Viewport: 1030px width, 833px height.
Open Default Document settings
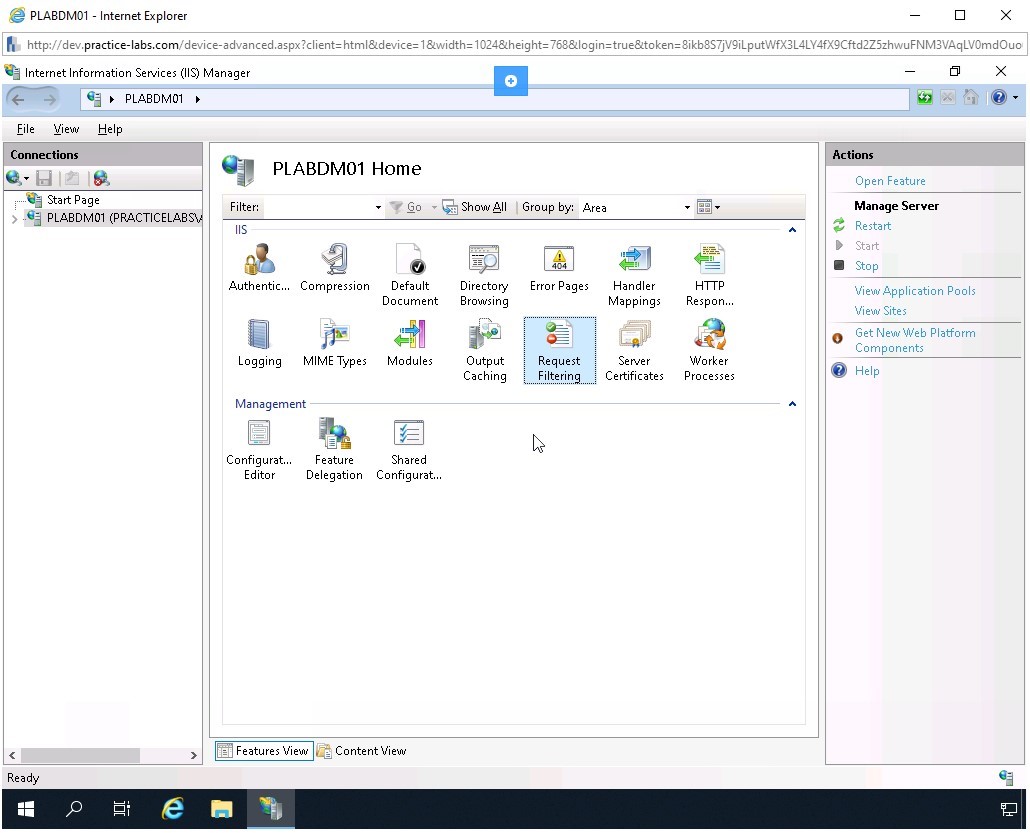point(410,265)
